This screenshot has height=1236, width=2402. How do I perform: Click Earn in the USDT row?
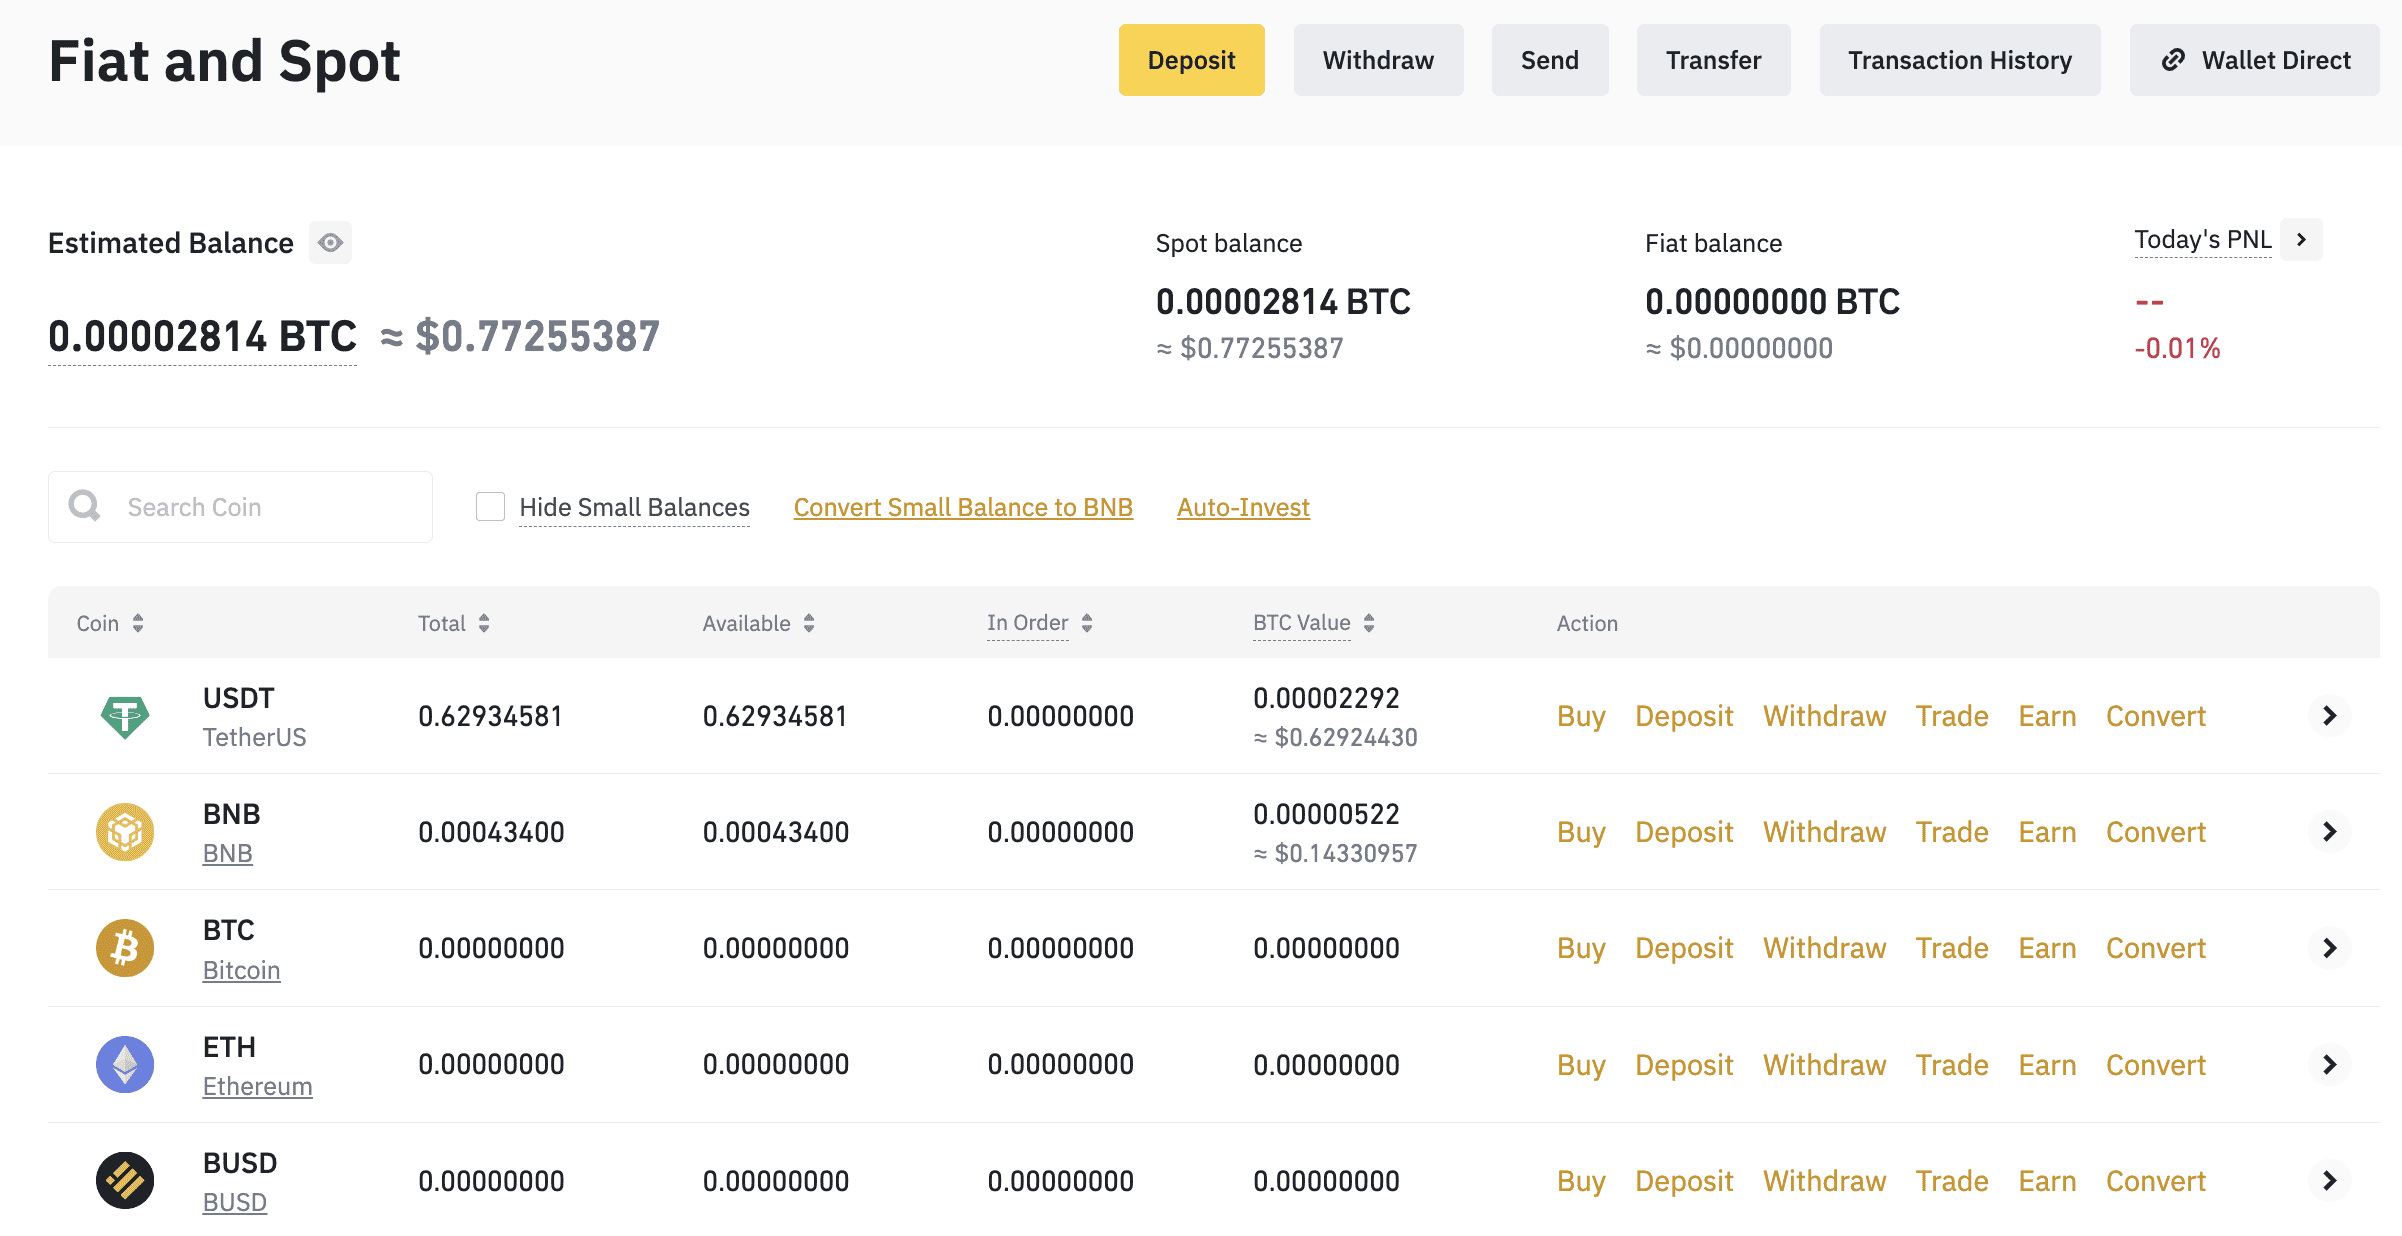(2047, 716)
